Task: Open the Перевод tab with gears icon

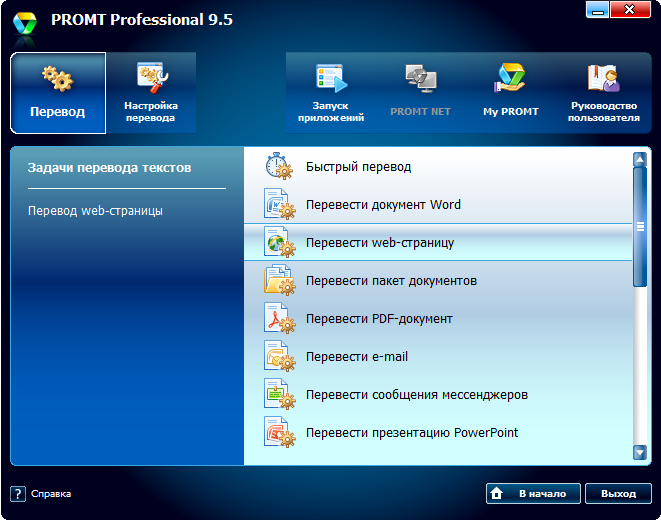Action: pyautogui.click(x=58, y=93)
